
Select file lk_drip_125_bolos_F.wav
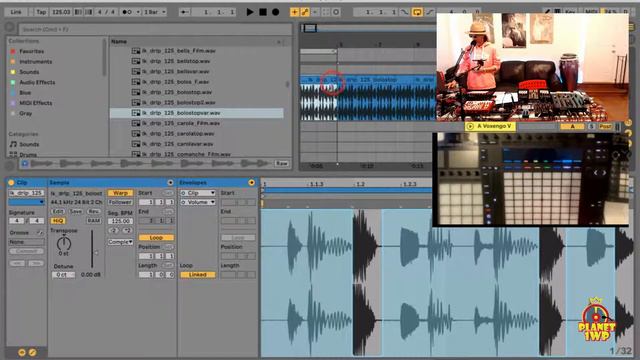176,82
